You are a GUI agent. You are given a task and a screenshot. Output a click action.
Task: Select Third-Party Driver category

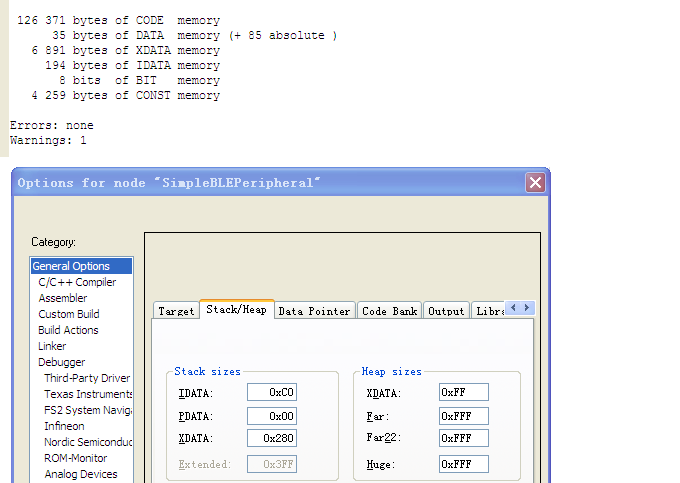[x=87, y=378]
